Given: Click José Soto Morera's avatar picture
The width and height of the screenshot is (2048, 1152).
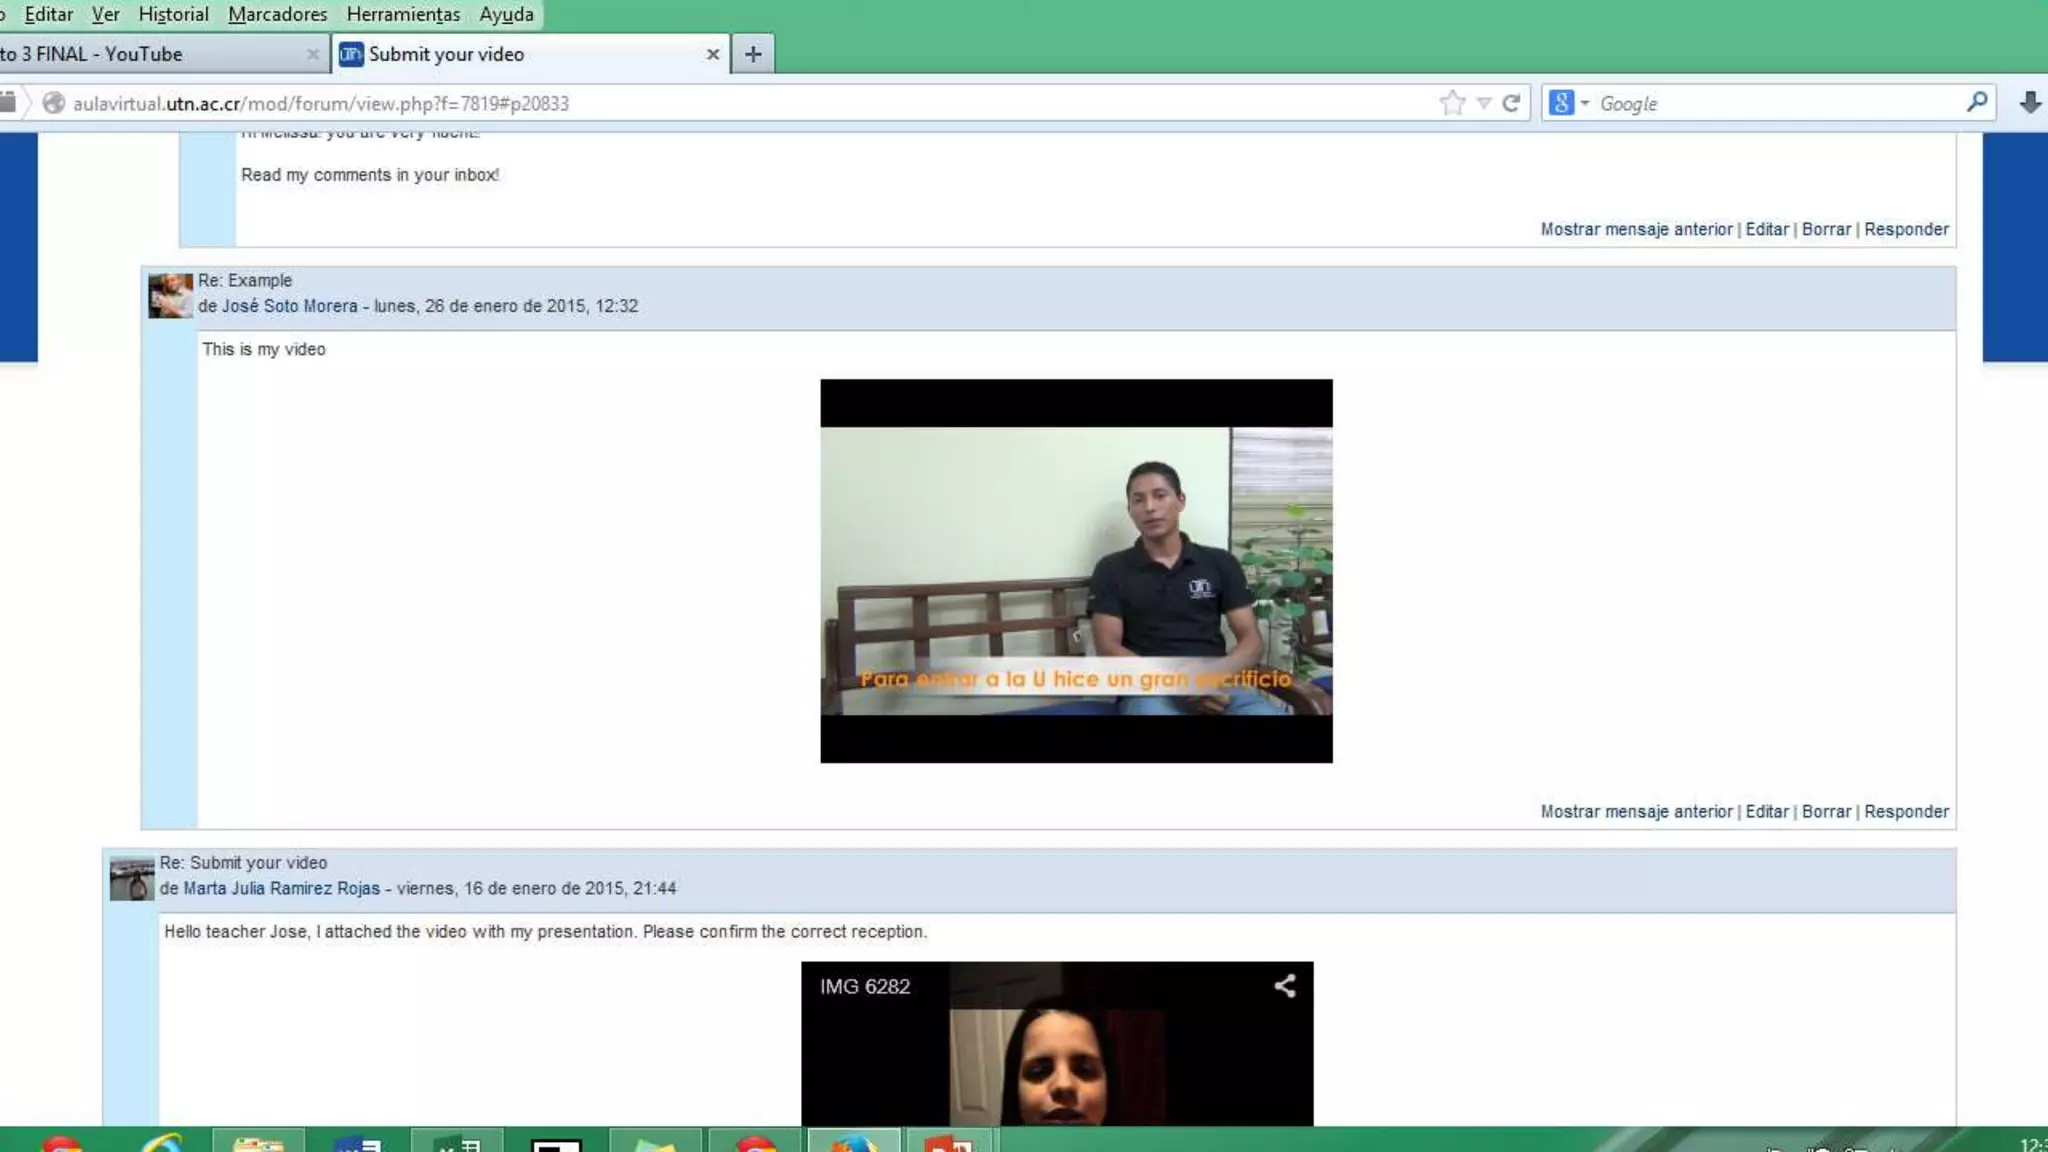Looking at the screenshot, I should [x=170, y=296].
